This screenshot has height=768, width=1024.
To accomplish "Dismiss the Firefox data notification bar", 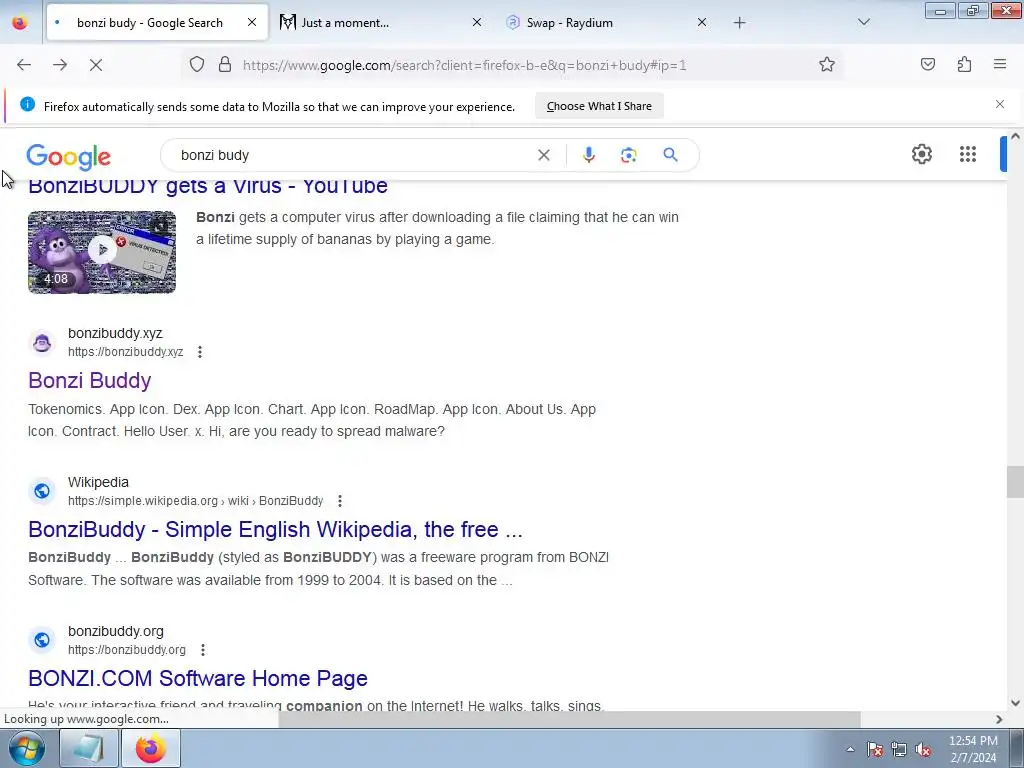I will point(1000,104).
